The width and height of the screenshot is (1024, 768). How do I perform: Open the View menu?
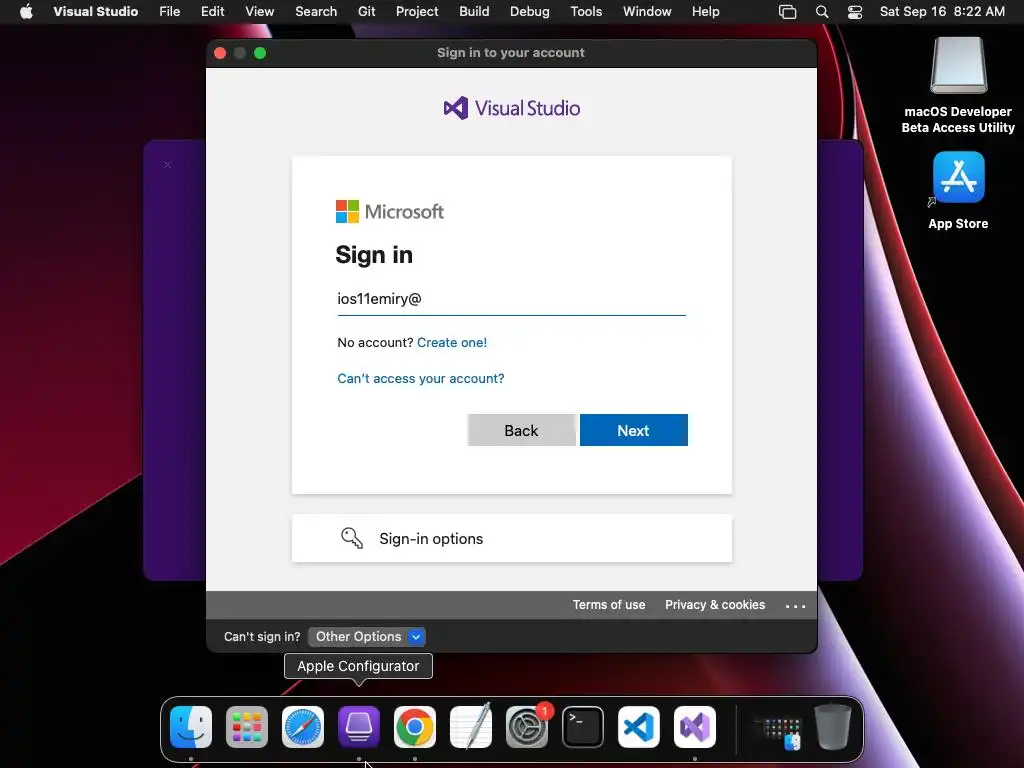[259, 11]
